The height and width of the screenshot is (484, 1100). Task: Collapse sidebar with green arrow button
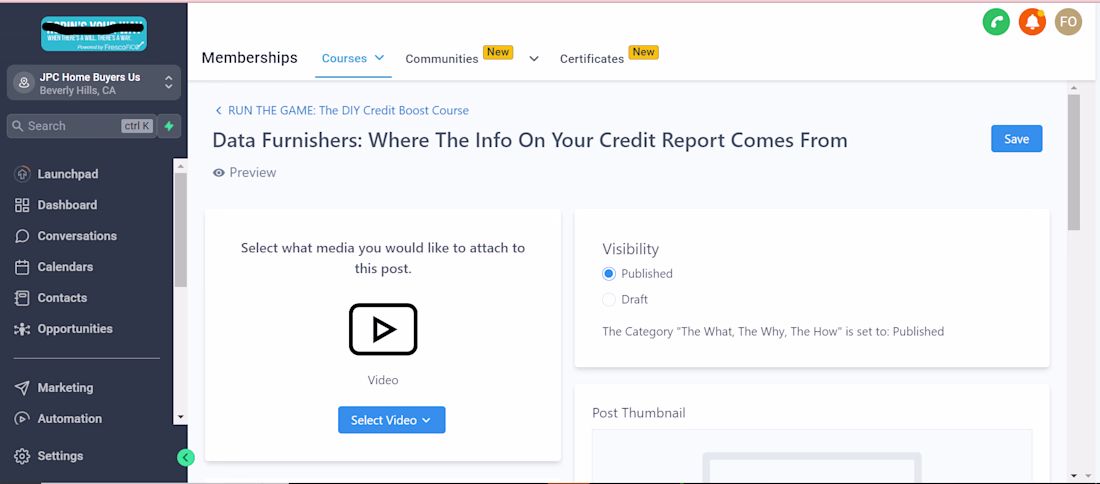[x=185, y=457]
